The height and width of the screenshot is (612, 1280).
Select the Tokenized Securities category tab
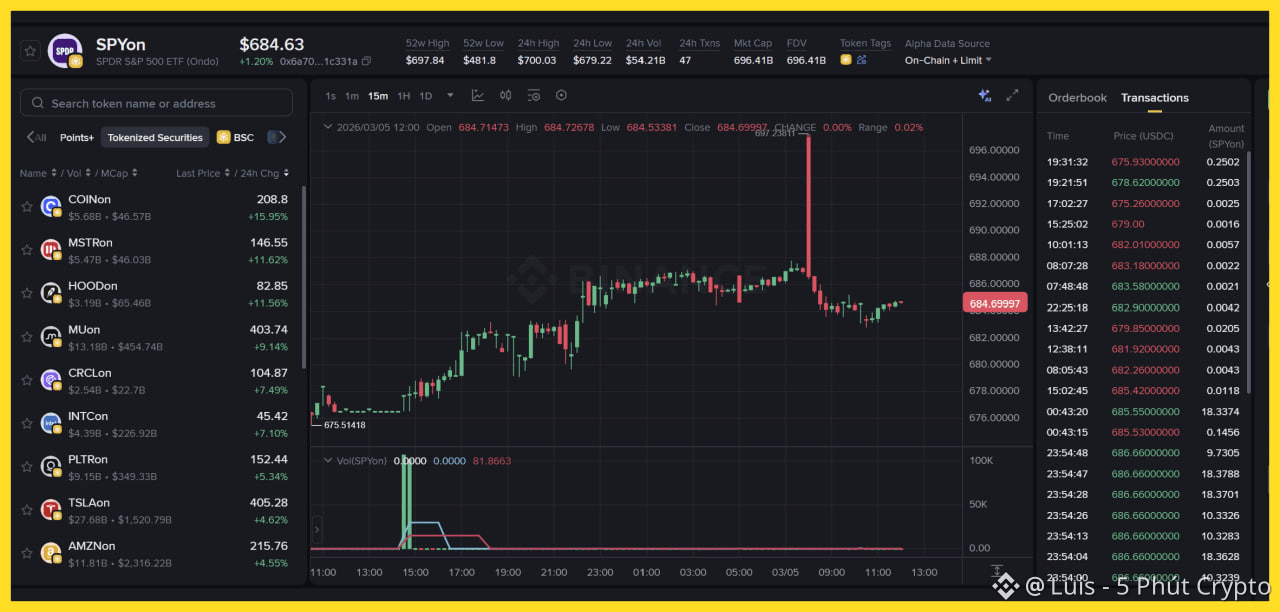[x=155, y=138]
